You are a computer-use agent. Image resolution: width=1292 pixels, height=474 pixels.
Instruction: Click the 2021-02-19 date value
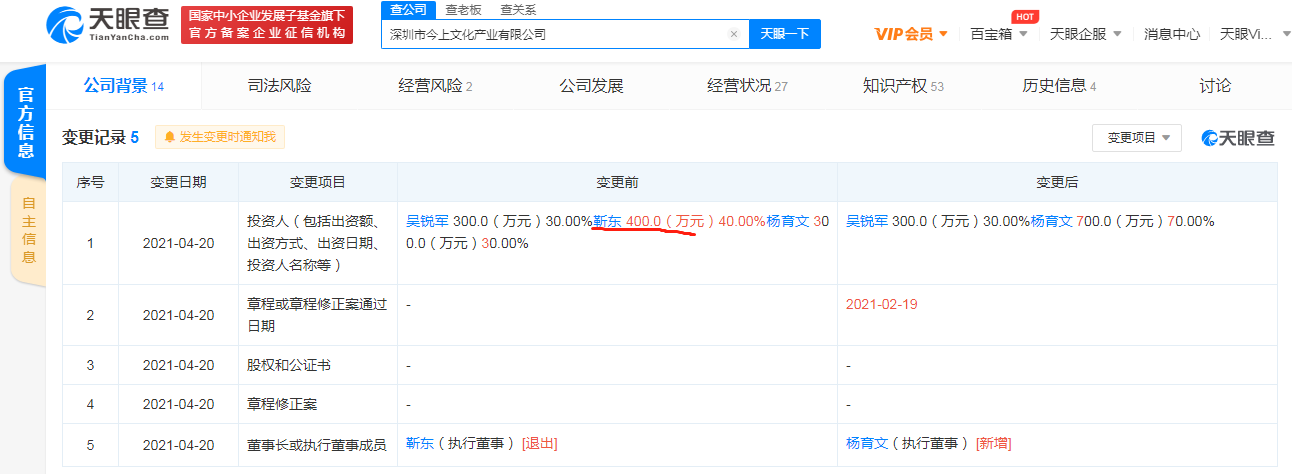click(x=881, y=304)
